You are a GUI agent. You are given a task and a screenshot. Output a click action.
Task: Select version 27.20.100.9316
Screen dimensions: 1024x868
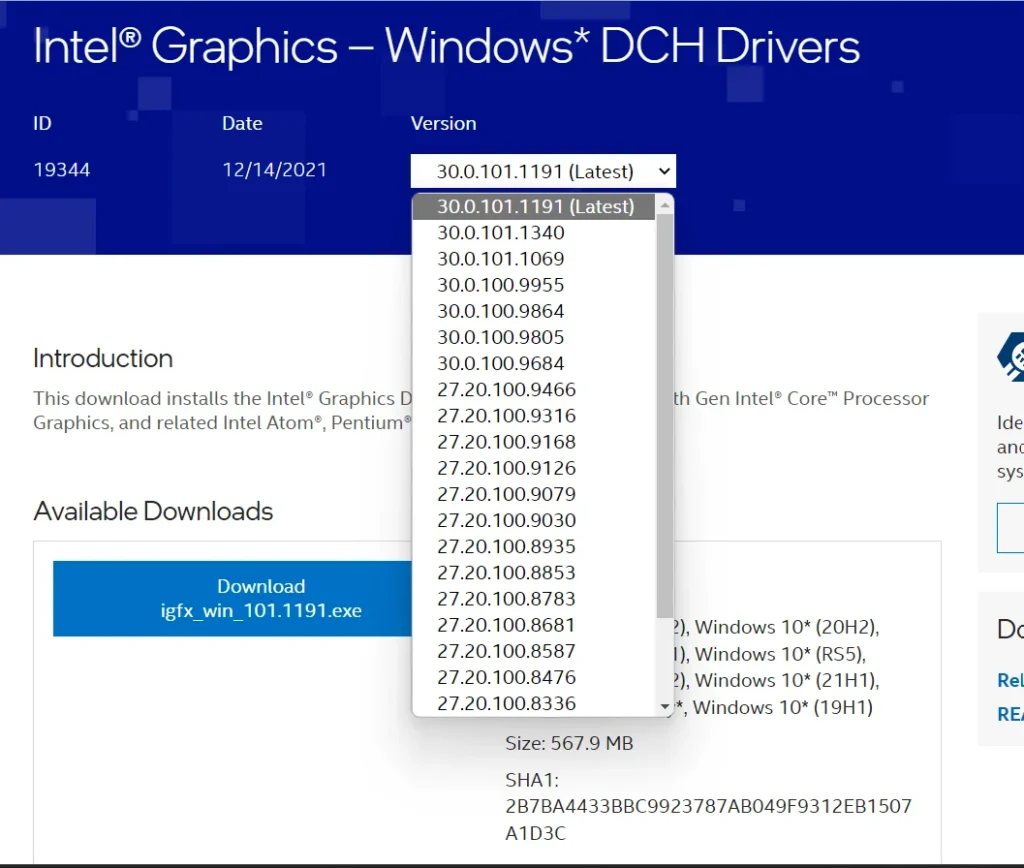(x=534, y=415)
